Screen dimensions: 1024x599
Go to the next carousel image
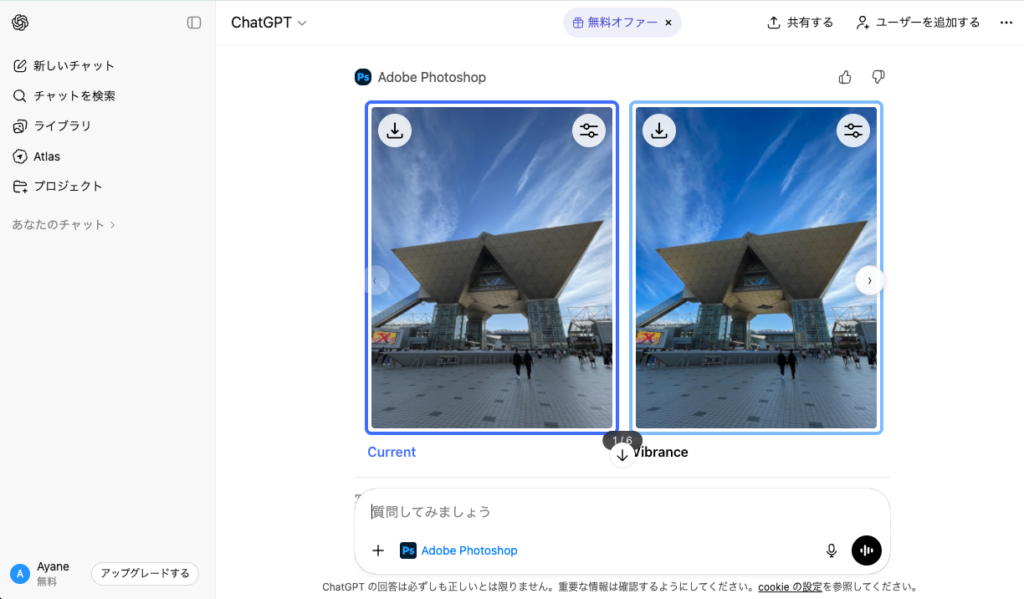pos(869,281)
